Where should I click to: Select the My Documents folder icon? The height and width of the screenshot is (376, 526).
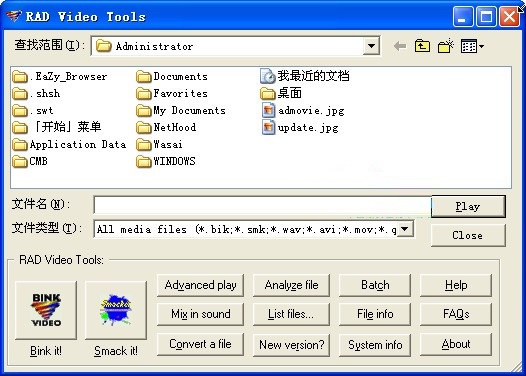[x=144, y=110]
